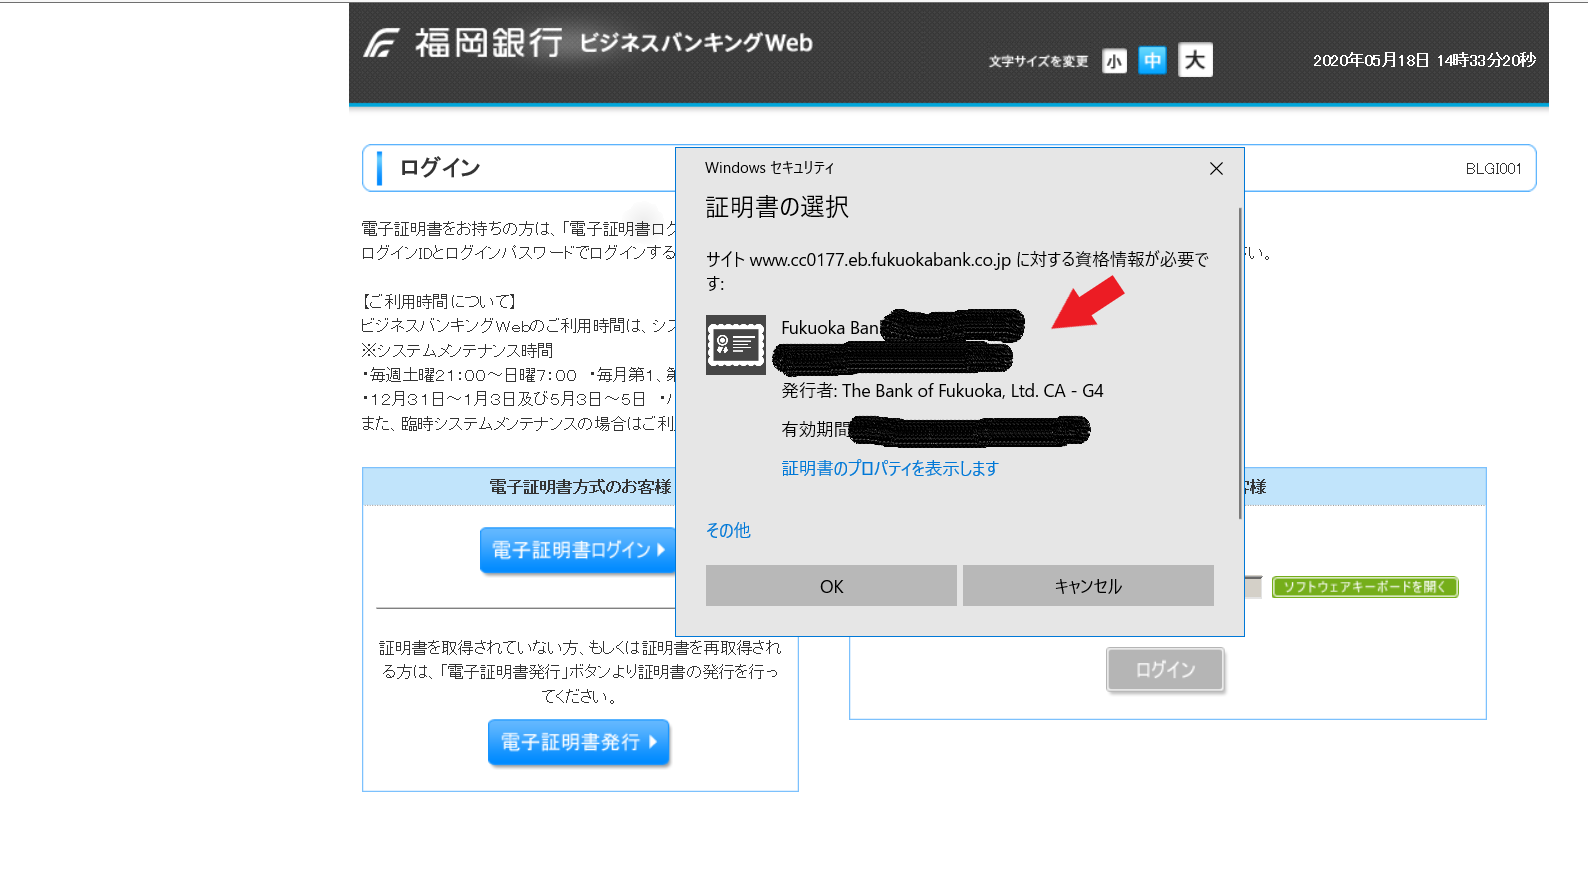Click the 証明書の選択 heading
The image size is (1588, 893).
tap(777, 207)
